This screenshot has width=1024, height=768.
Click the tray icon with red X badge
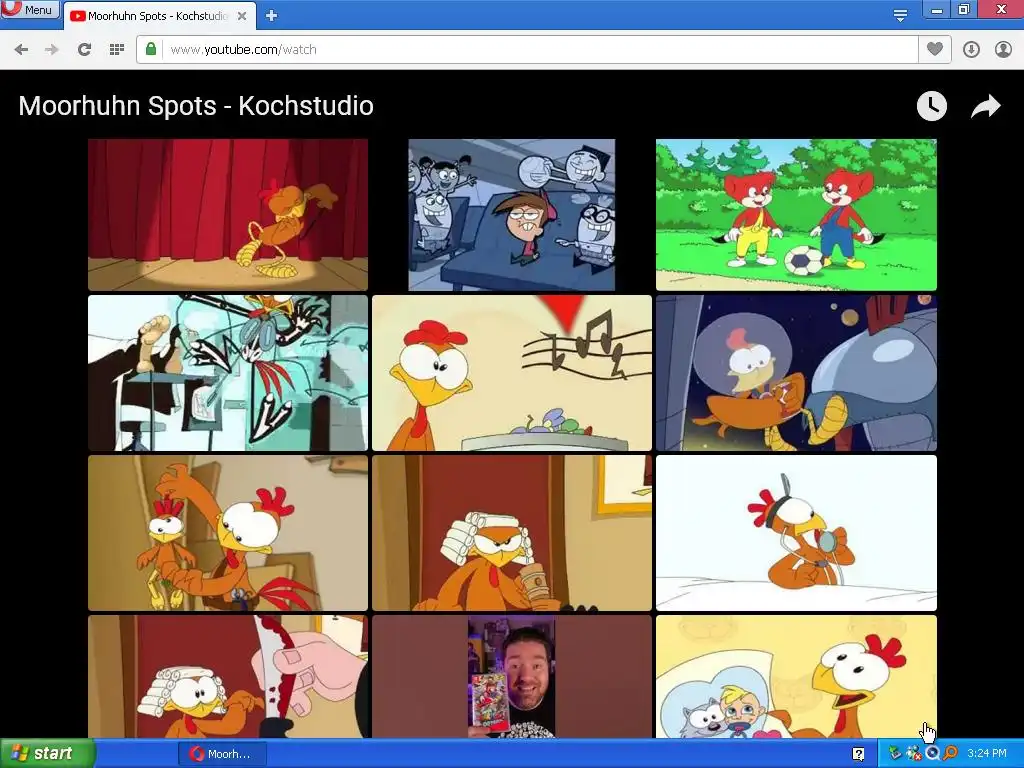[913, 754]
